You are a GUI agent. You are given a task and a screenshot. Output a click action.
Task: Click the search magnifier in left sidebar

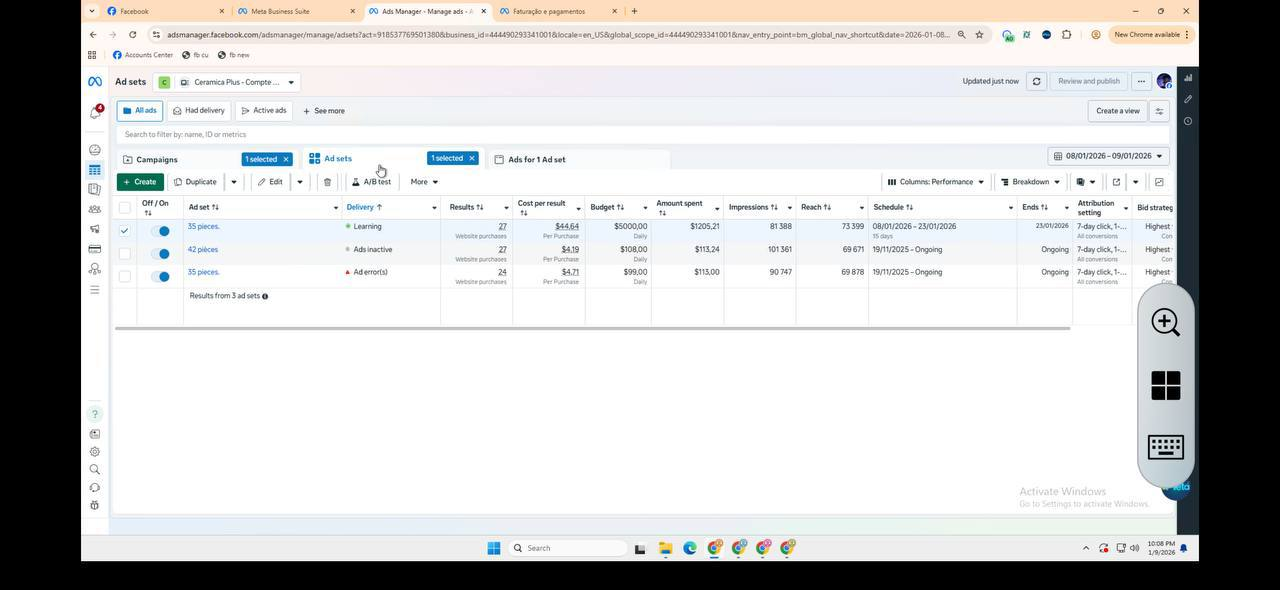(x=95, y=470)
